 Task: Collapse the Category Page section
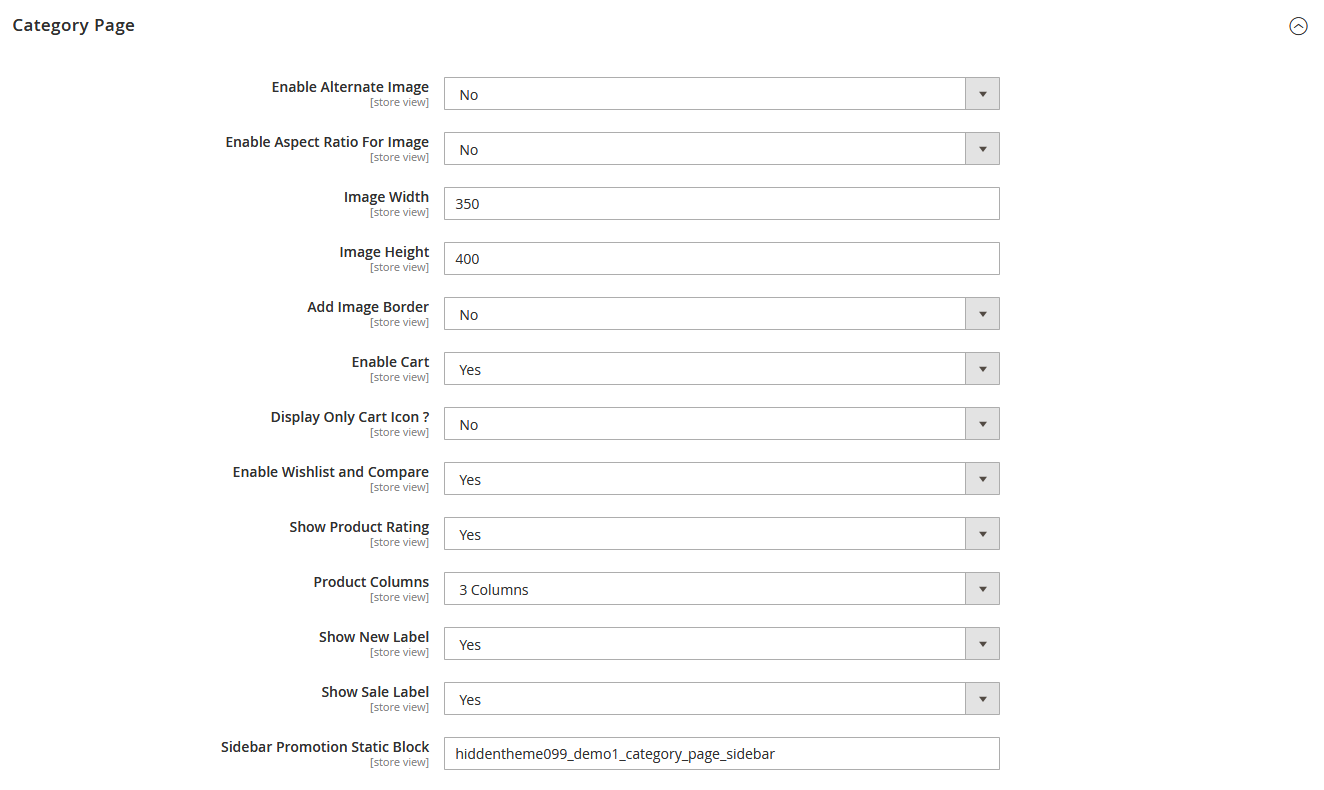(x=1298, y=26)
